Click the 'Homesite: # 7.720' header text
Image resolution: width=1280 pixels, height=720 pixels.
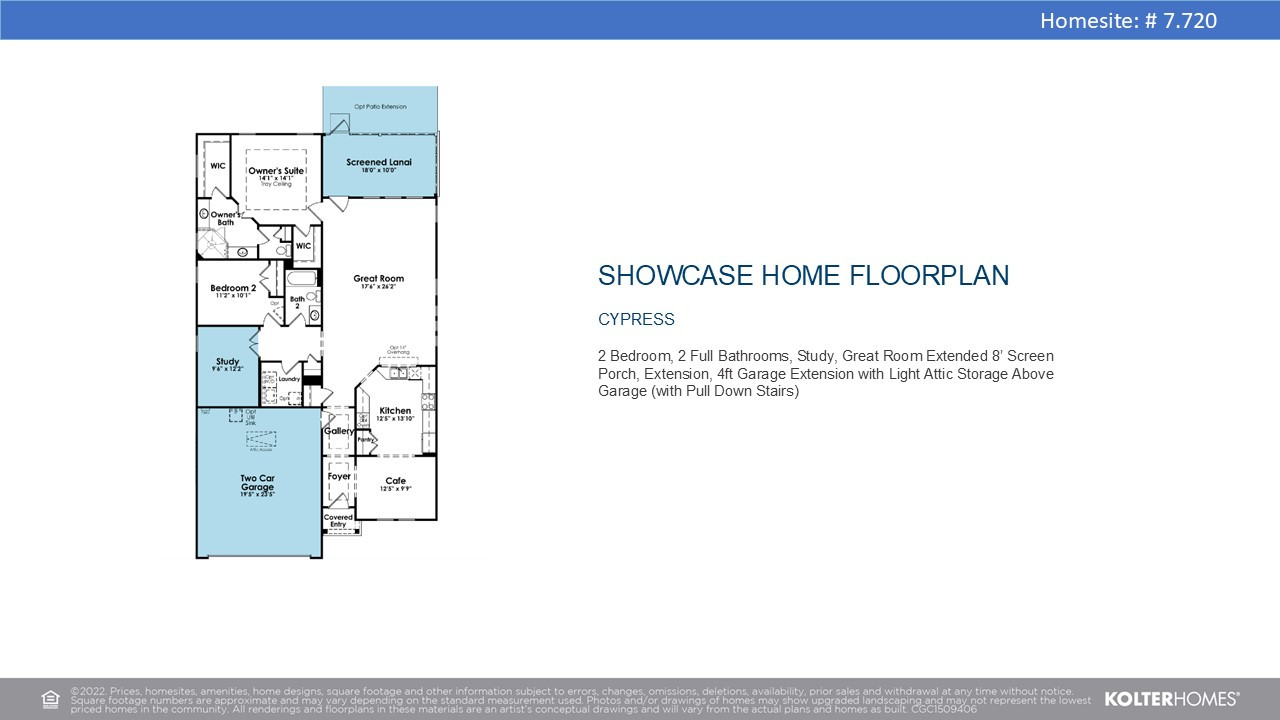(x=1128, y=20)
